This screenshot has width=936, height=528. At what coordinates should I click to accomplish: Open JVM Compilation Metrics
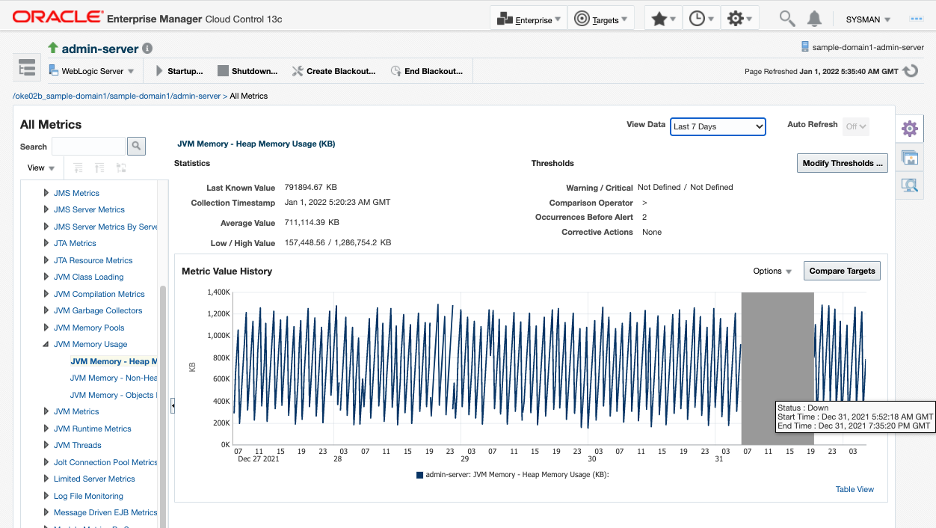(x=99, y=294)
